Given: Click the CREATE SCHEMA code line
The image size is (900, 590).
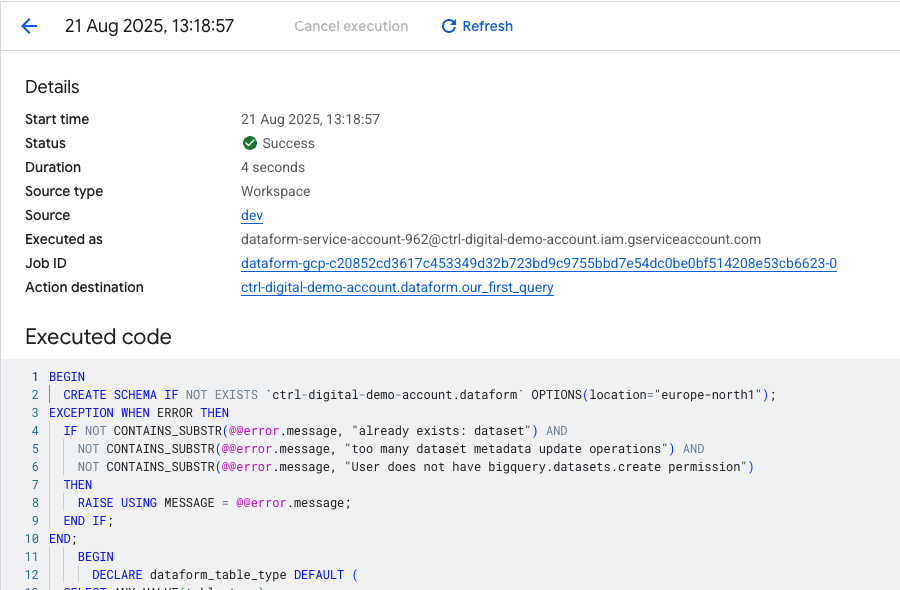Looking at the screenshot, I should pos(420,395).
